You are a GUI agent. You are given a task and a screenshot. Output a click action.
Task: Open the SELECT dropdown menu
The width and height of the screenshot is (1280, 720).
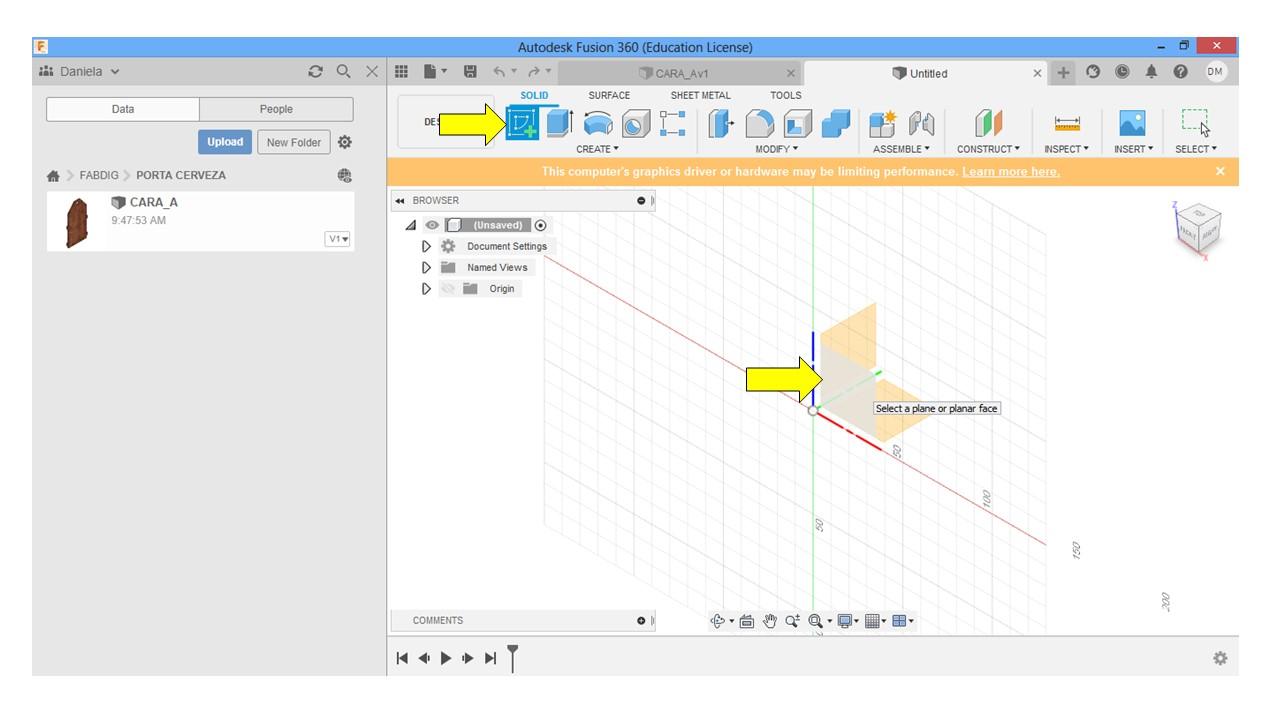click(1196, 149)
